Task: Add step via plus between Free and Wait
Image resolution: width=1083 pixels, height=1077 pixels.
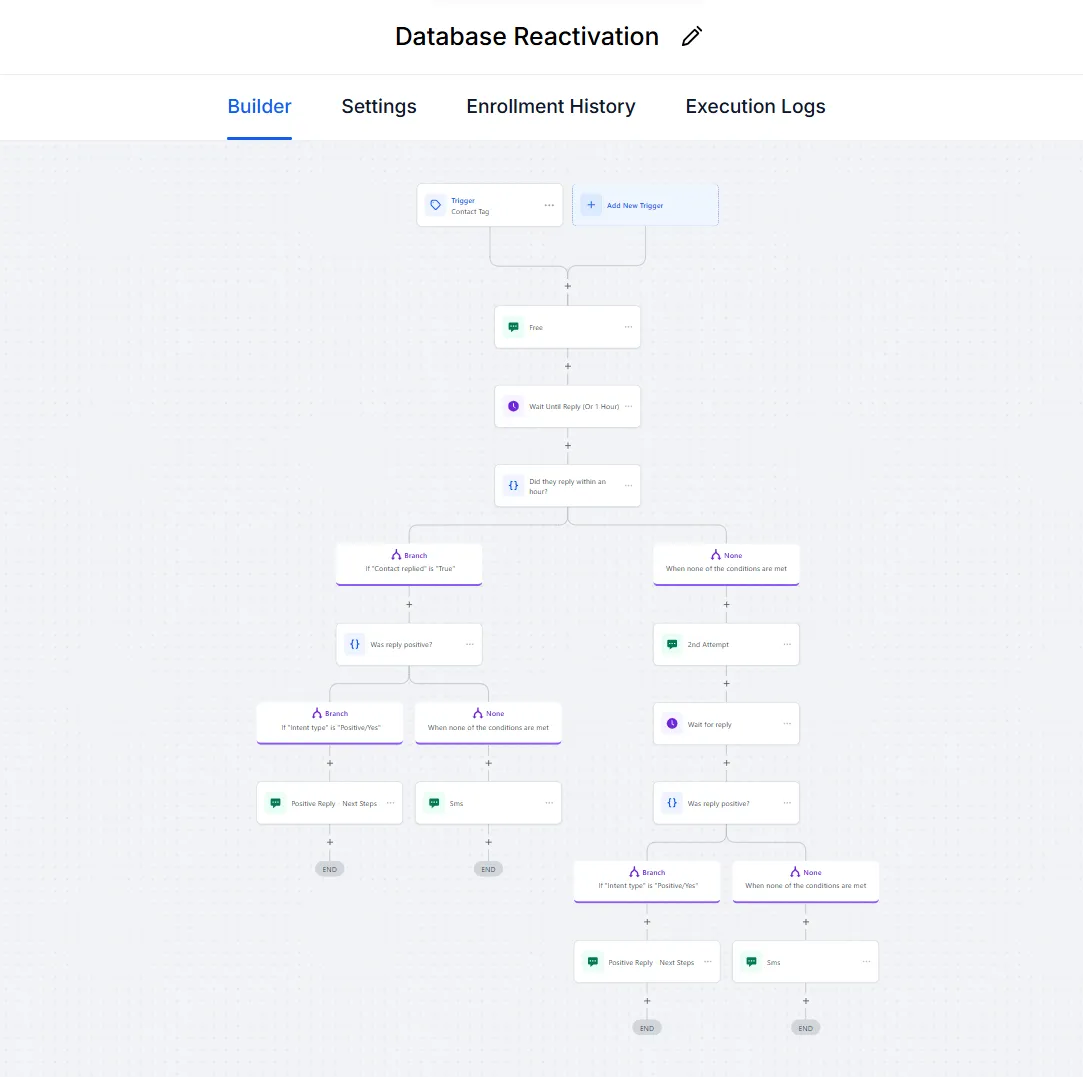Action: point(568,366)
